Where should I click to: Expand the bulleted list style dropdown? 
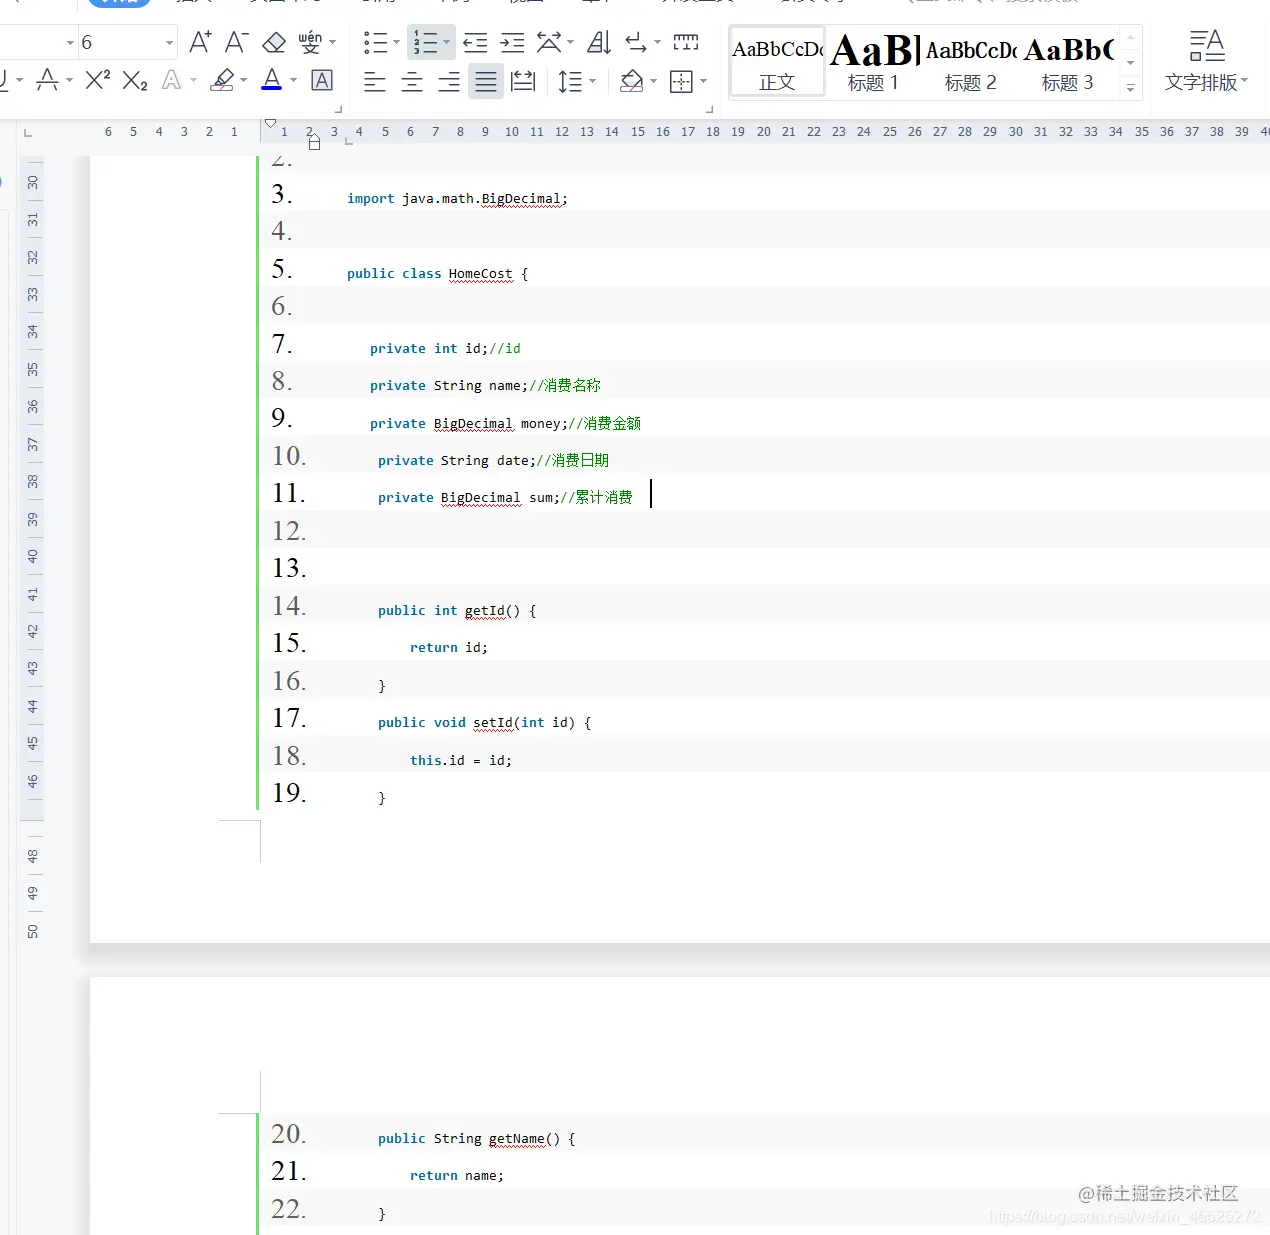[396, 43]
